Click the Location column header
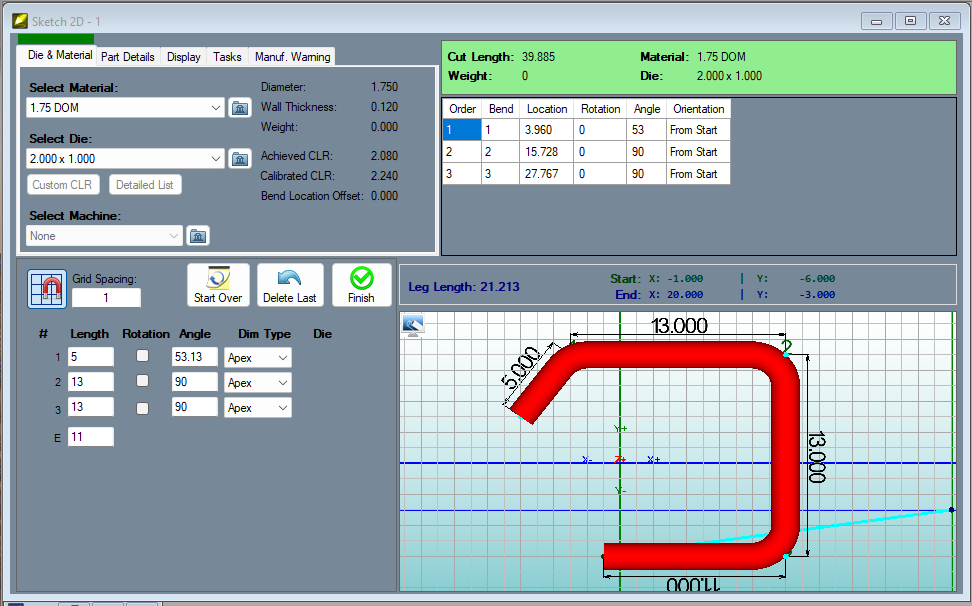 547,109
